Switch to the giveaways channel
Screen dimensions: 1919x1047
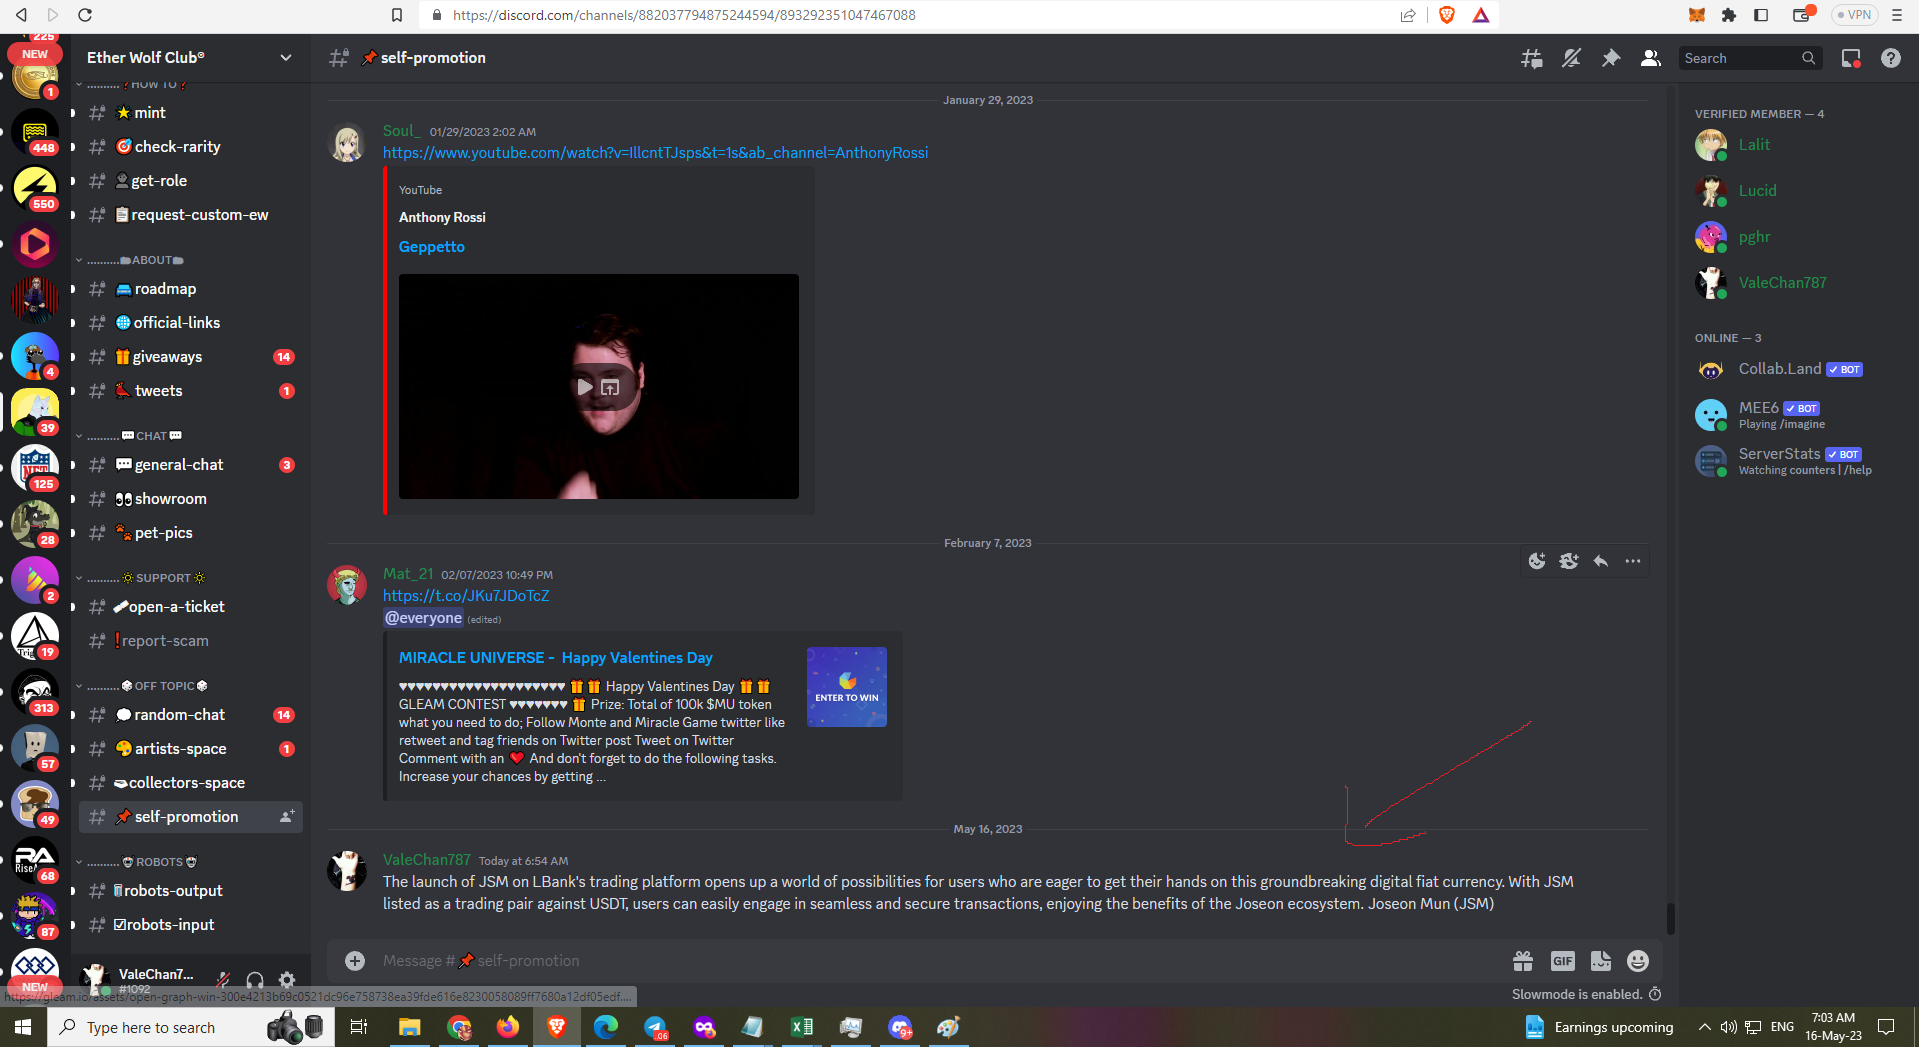190,357
